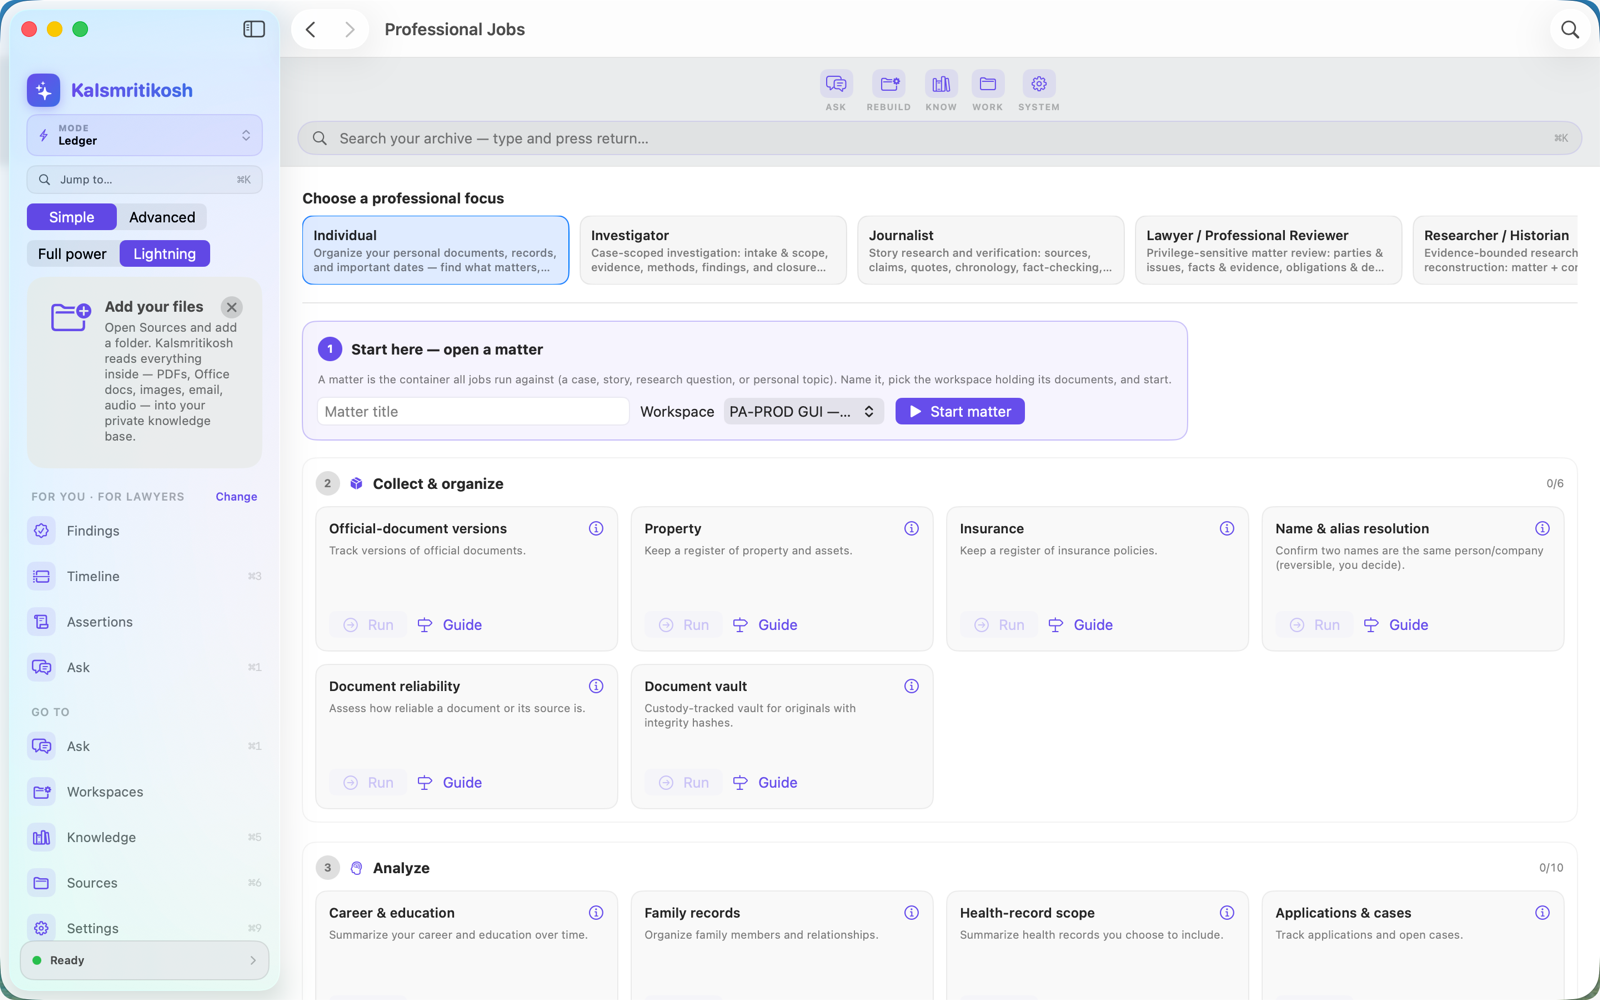This screenshot has width=1600, height=1000.
Task: Click the Jump to search field
Action: coord(145,180)
